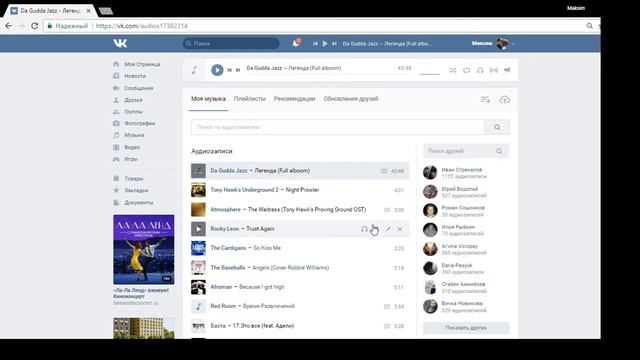Close the Da Gudda Jazz browser tab
640x360 pixels.
[x=89, y=11]
